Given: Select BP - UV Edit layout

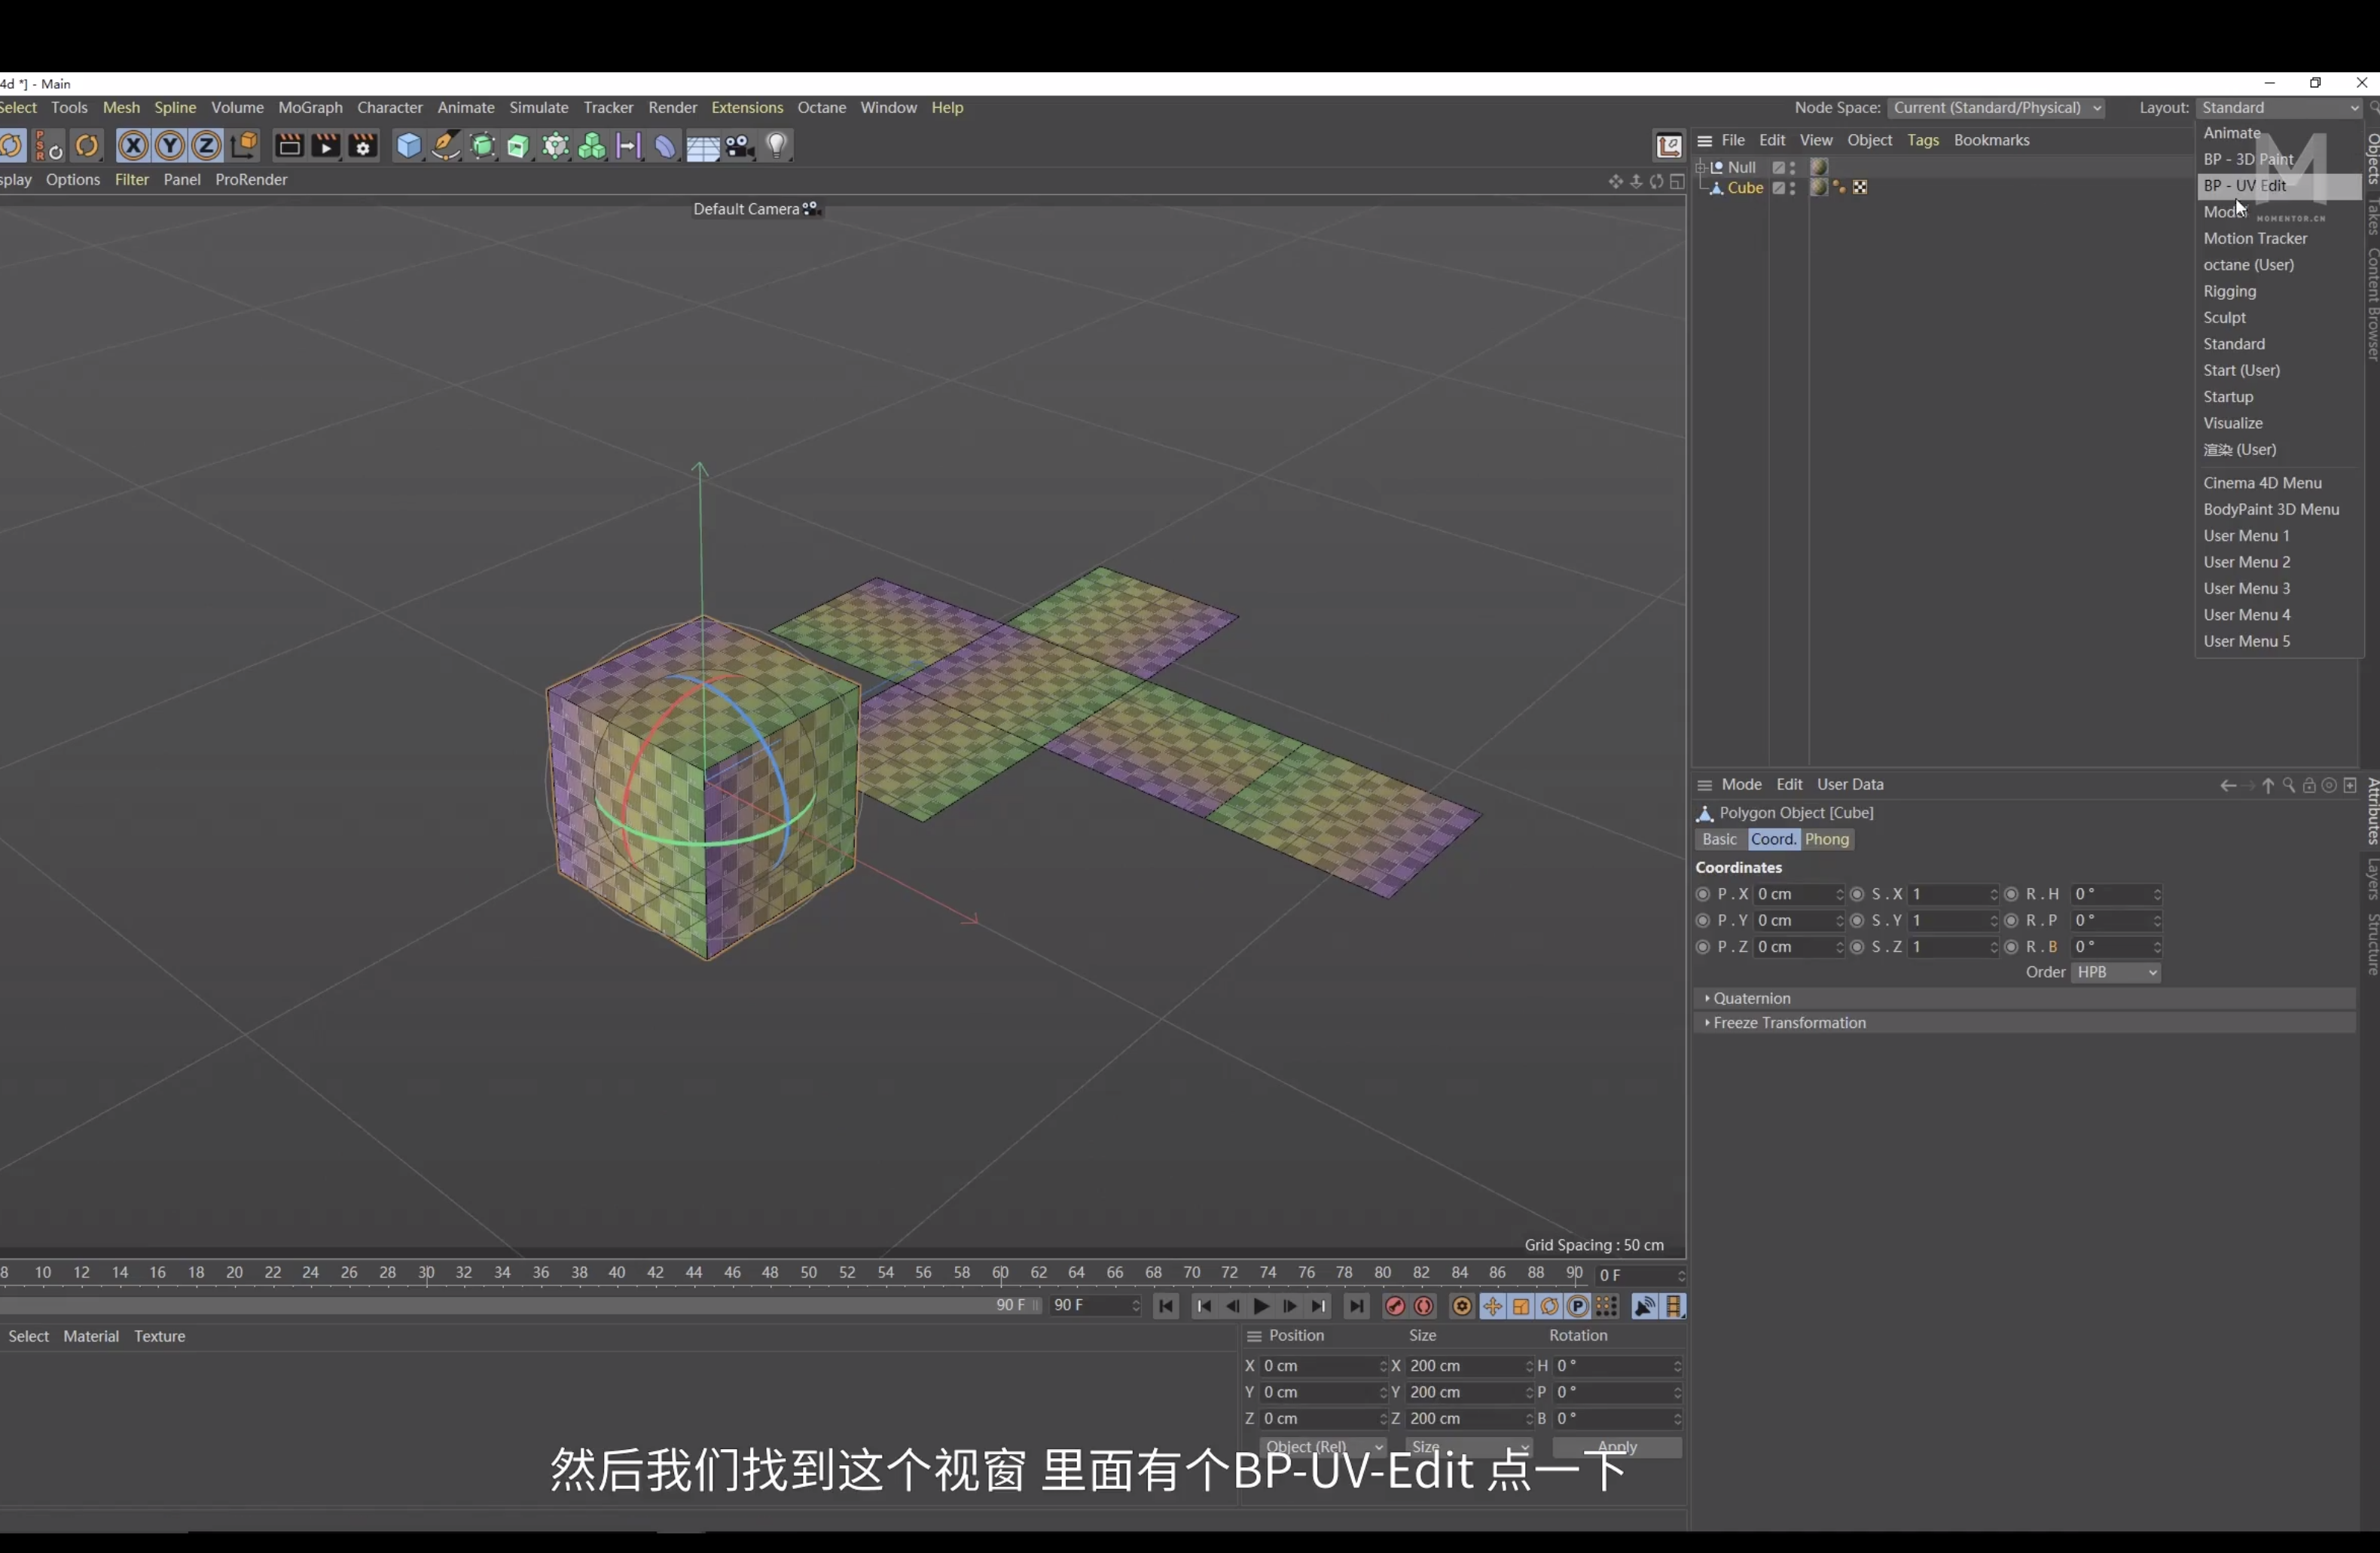Looking at the screenshot, I should [x=2278, y=186].
